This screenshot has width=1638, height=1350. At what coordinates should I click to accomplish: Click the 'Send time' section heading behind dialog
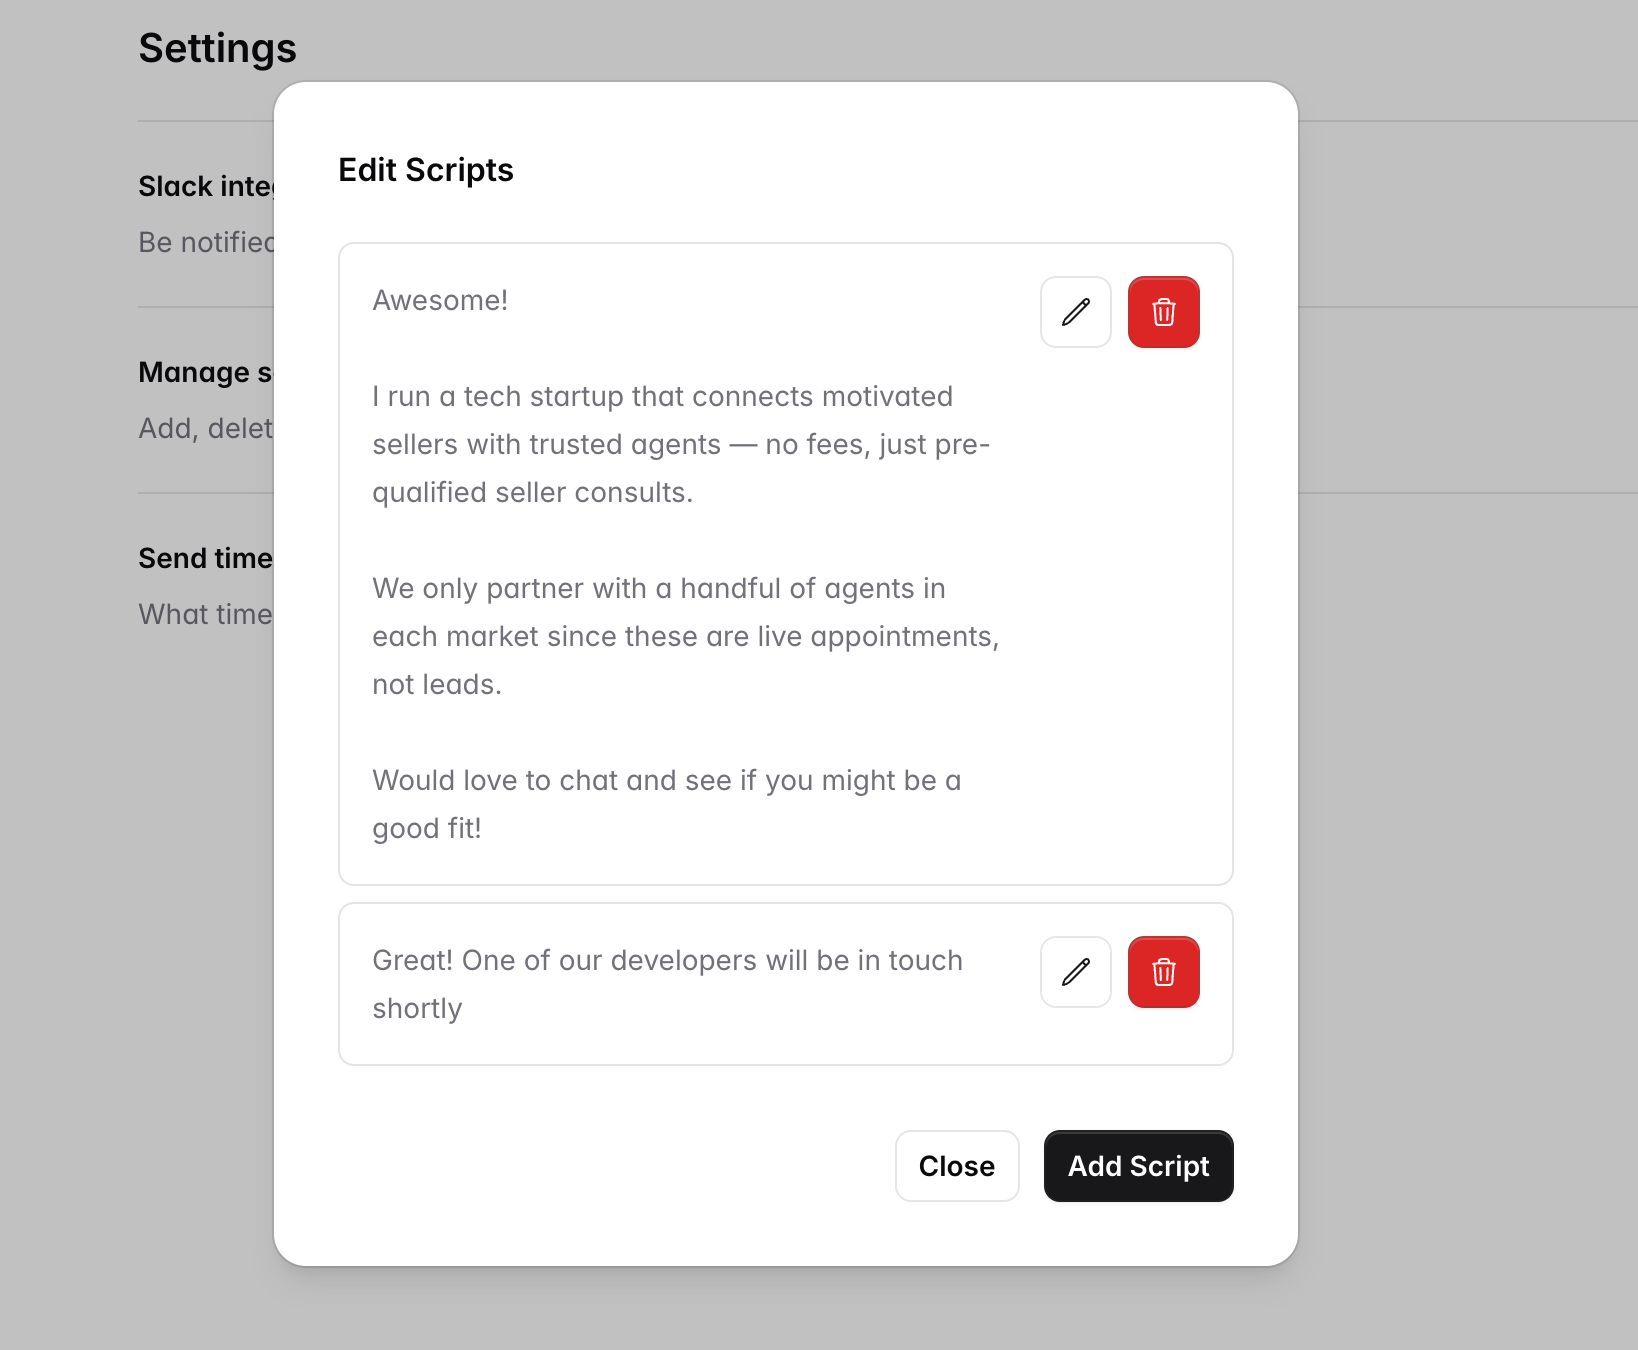(x=206, y=558)
